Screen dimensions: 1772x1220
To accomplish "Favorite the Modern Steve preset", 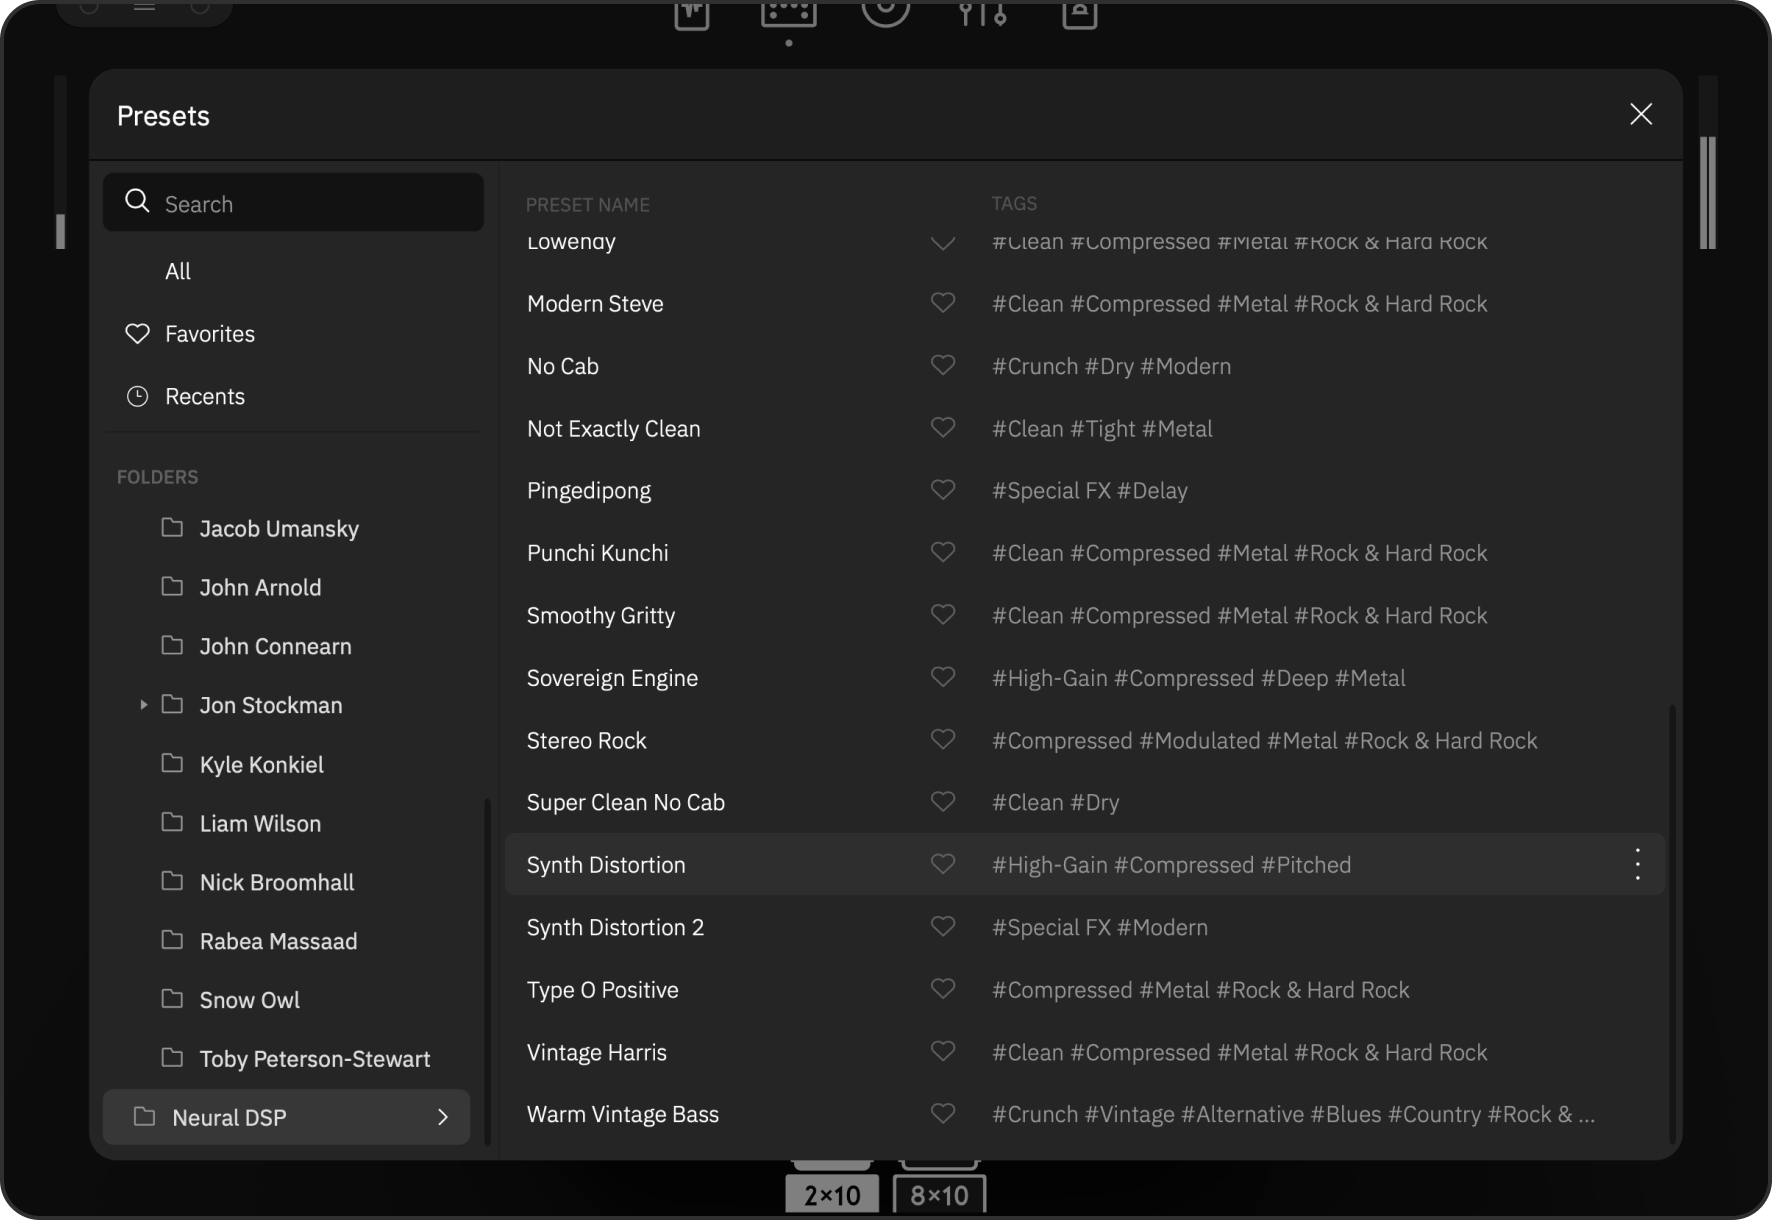I will [942, 302].
